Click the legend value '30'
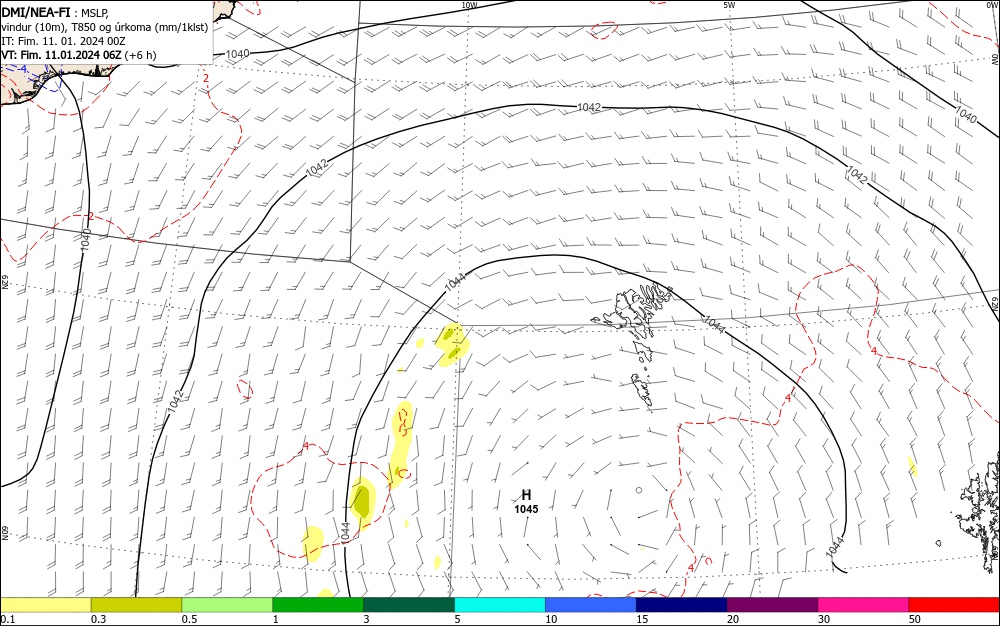Viewport: 1000px width, 626px height. pyautogui.click(x=824, y=619)
